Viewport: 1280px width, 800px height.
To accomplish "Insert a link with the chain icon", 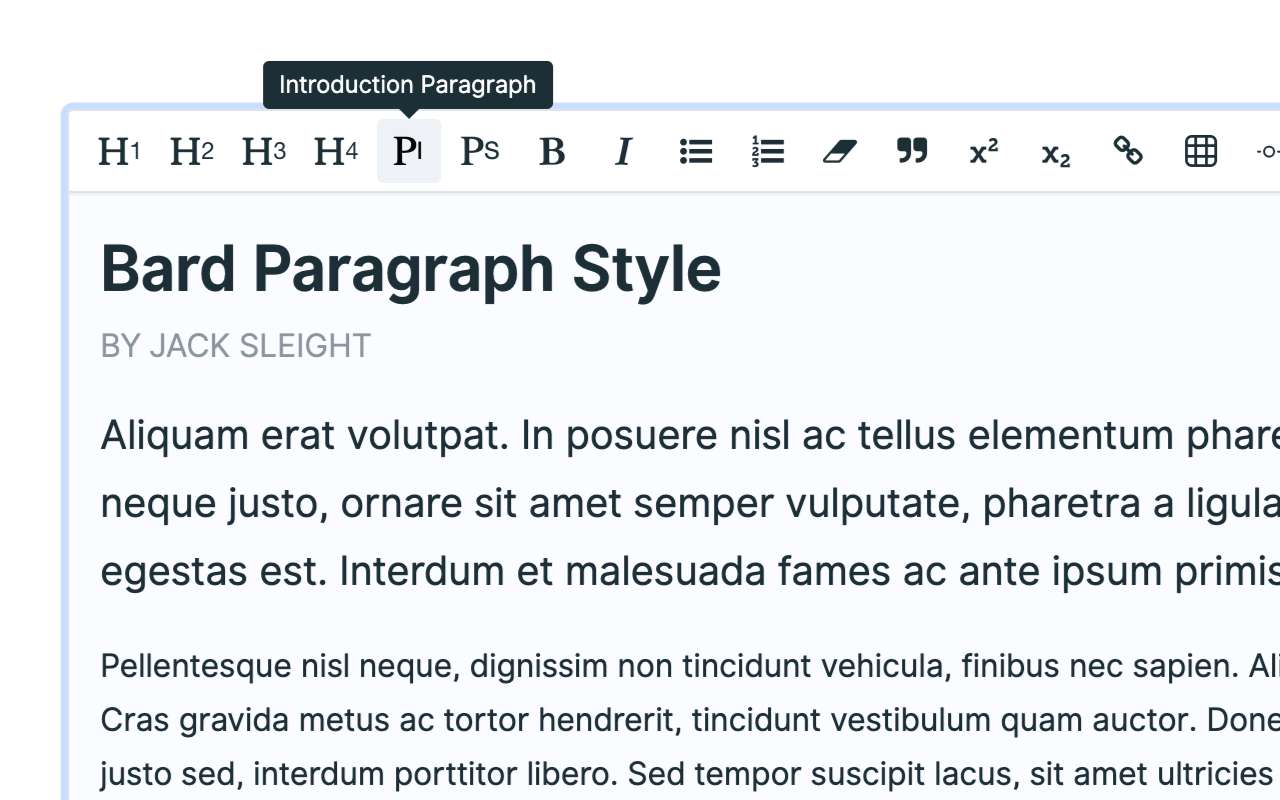I will (1128, 151).
